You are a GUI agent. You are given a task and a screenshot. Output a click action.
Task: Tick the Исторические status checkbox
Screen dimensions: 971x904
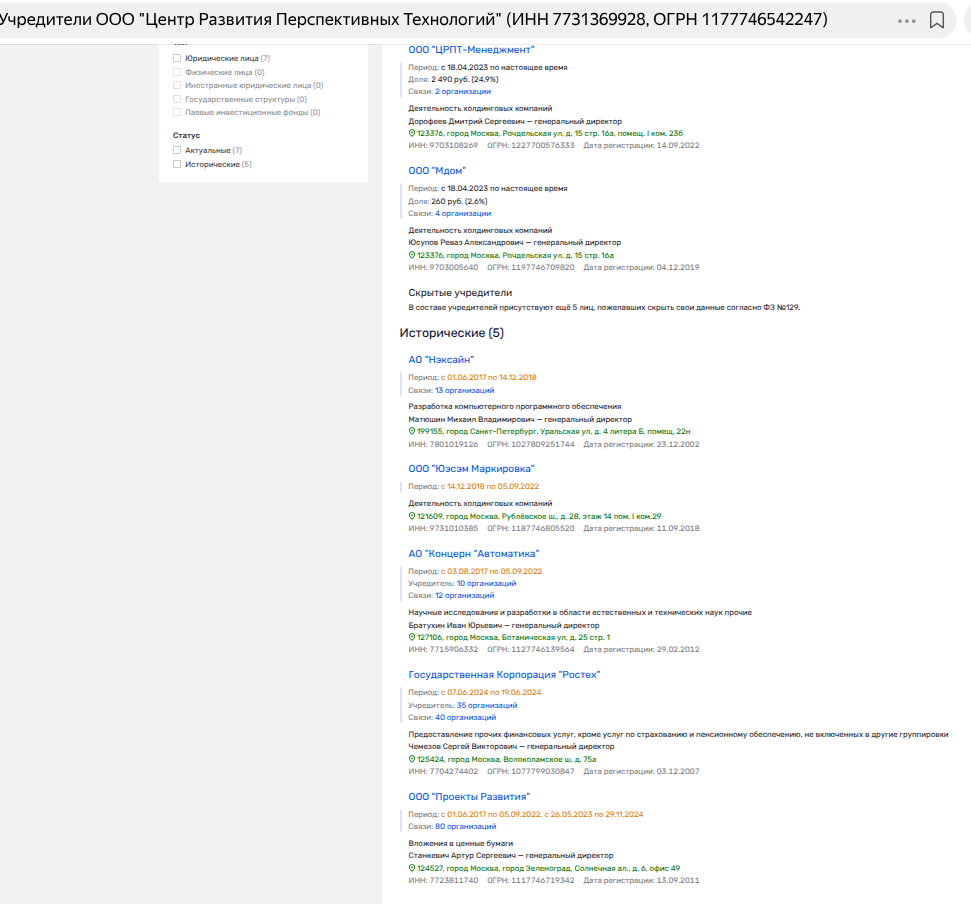(177, 164)
